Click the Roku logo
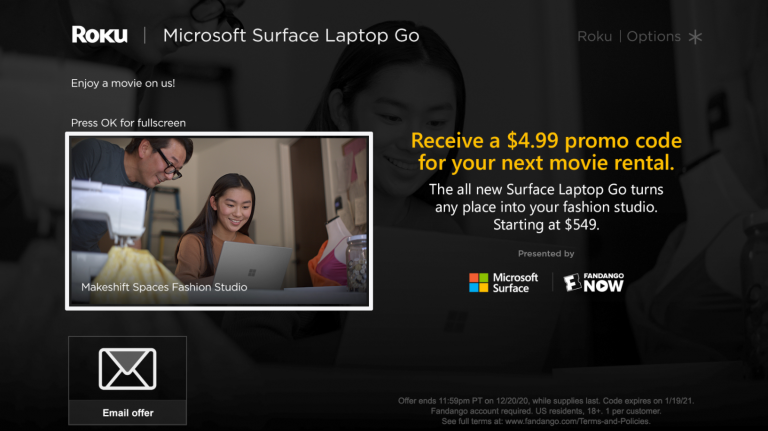The image size is (768, 431). pyautogui.click(x=99, y=35)
